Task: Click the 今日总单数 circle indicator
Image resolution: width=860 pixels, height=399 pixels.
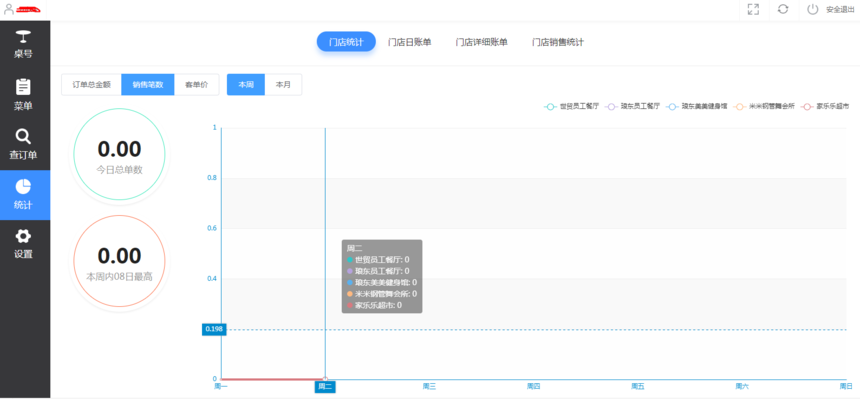Action: [120, 154]
